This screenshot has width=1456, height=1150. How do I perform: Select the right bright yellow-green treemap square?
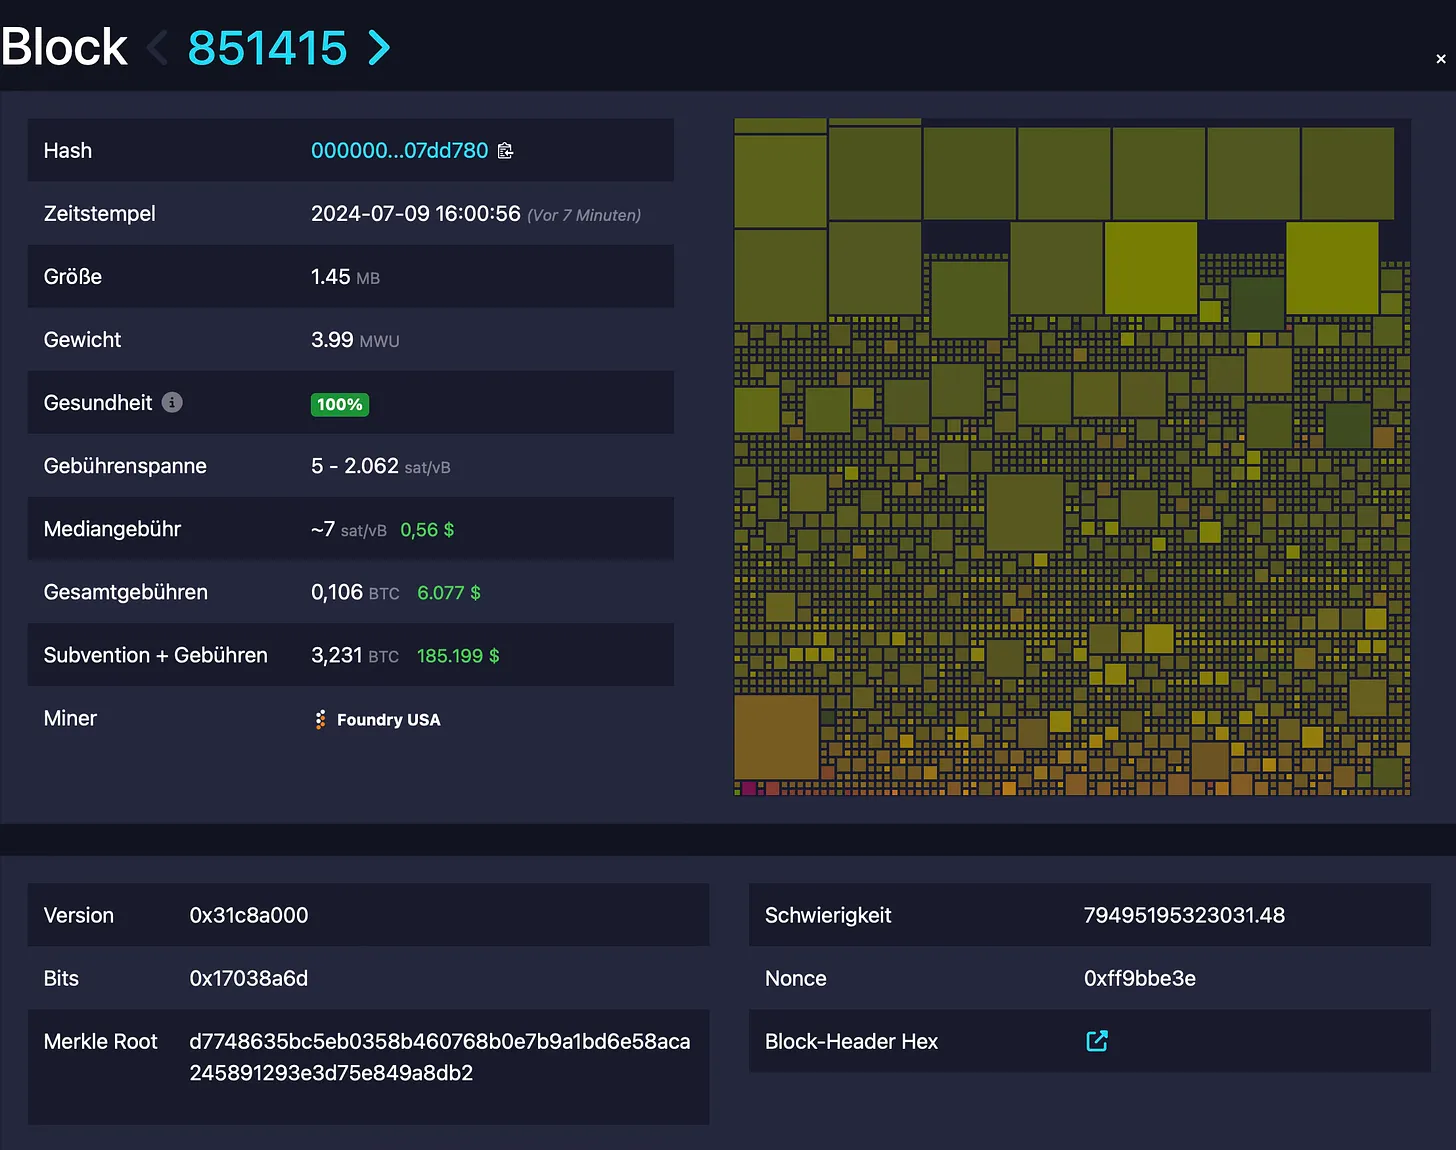click(1331, 268)
